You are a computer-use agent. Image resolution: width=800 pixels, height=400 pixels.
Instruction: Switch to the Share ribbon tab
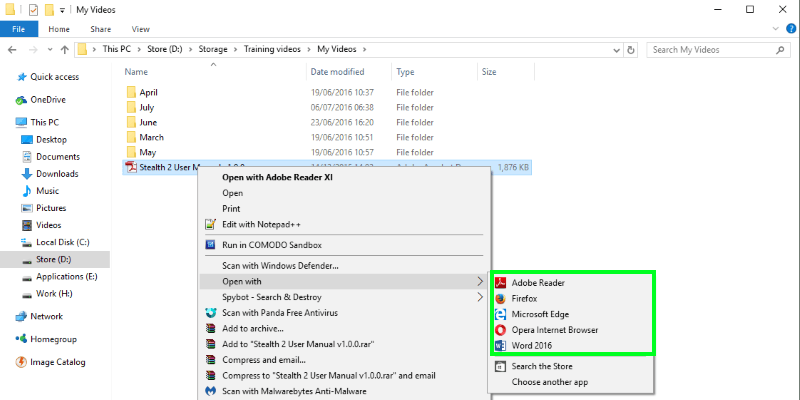(x=101, y=29)
